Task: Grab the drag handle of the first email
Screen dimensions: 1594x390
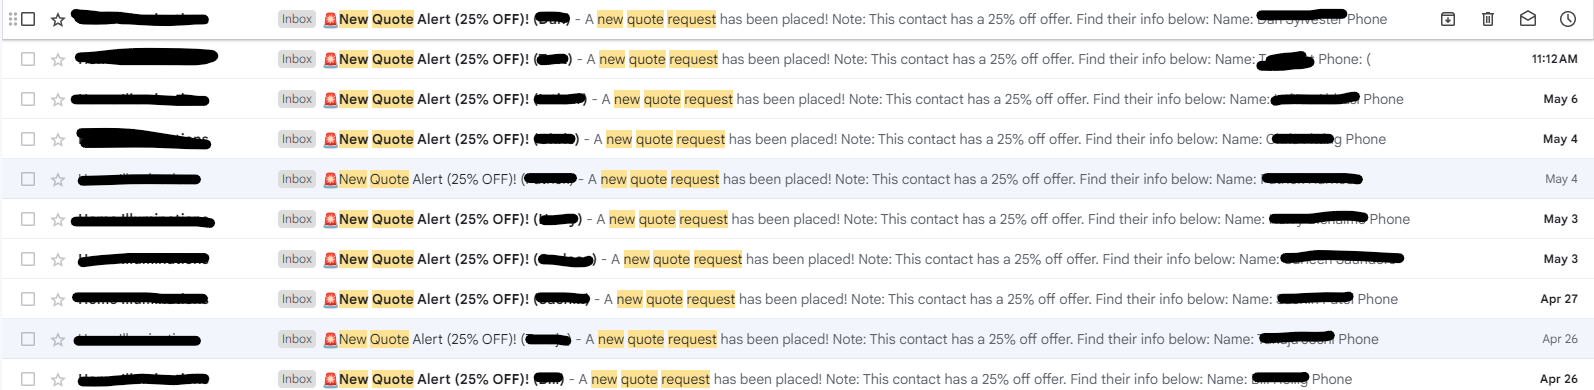Action: pos(12,19)
